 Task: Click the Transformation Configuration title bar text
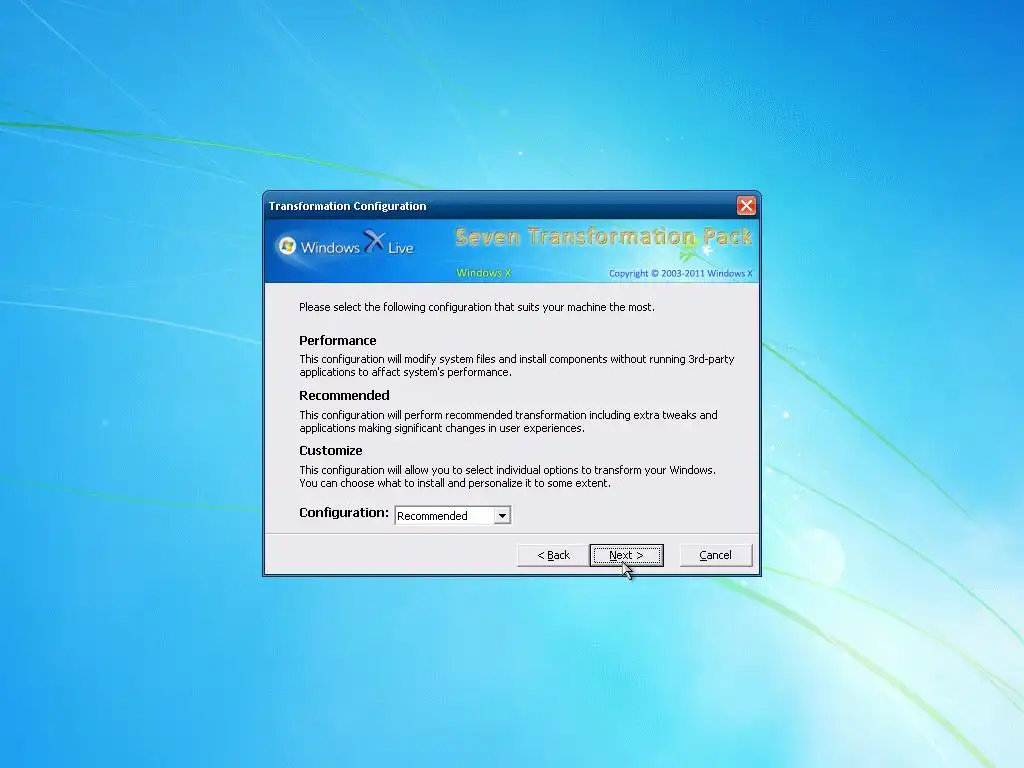pos(347,206)
